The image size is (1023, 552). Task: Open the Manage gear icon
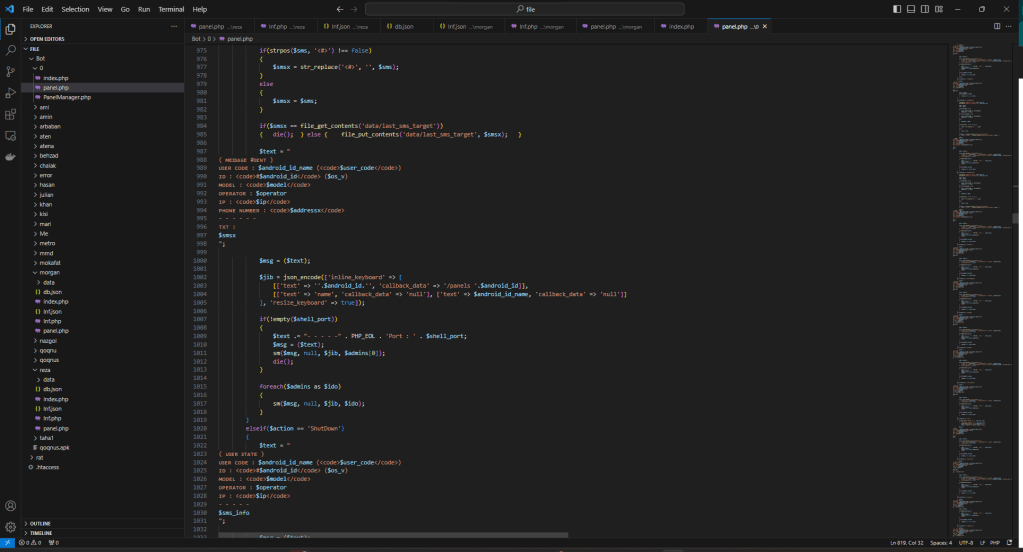10,527
